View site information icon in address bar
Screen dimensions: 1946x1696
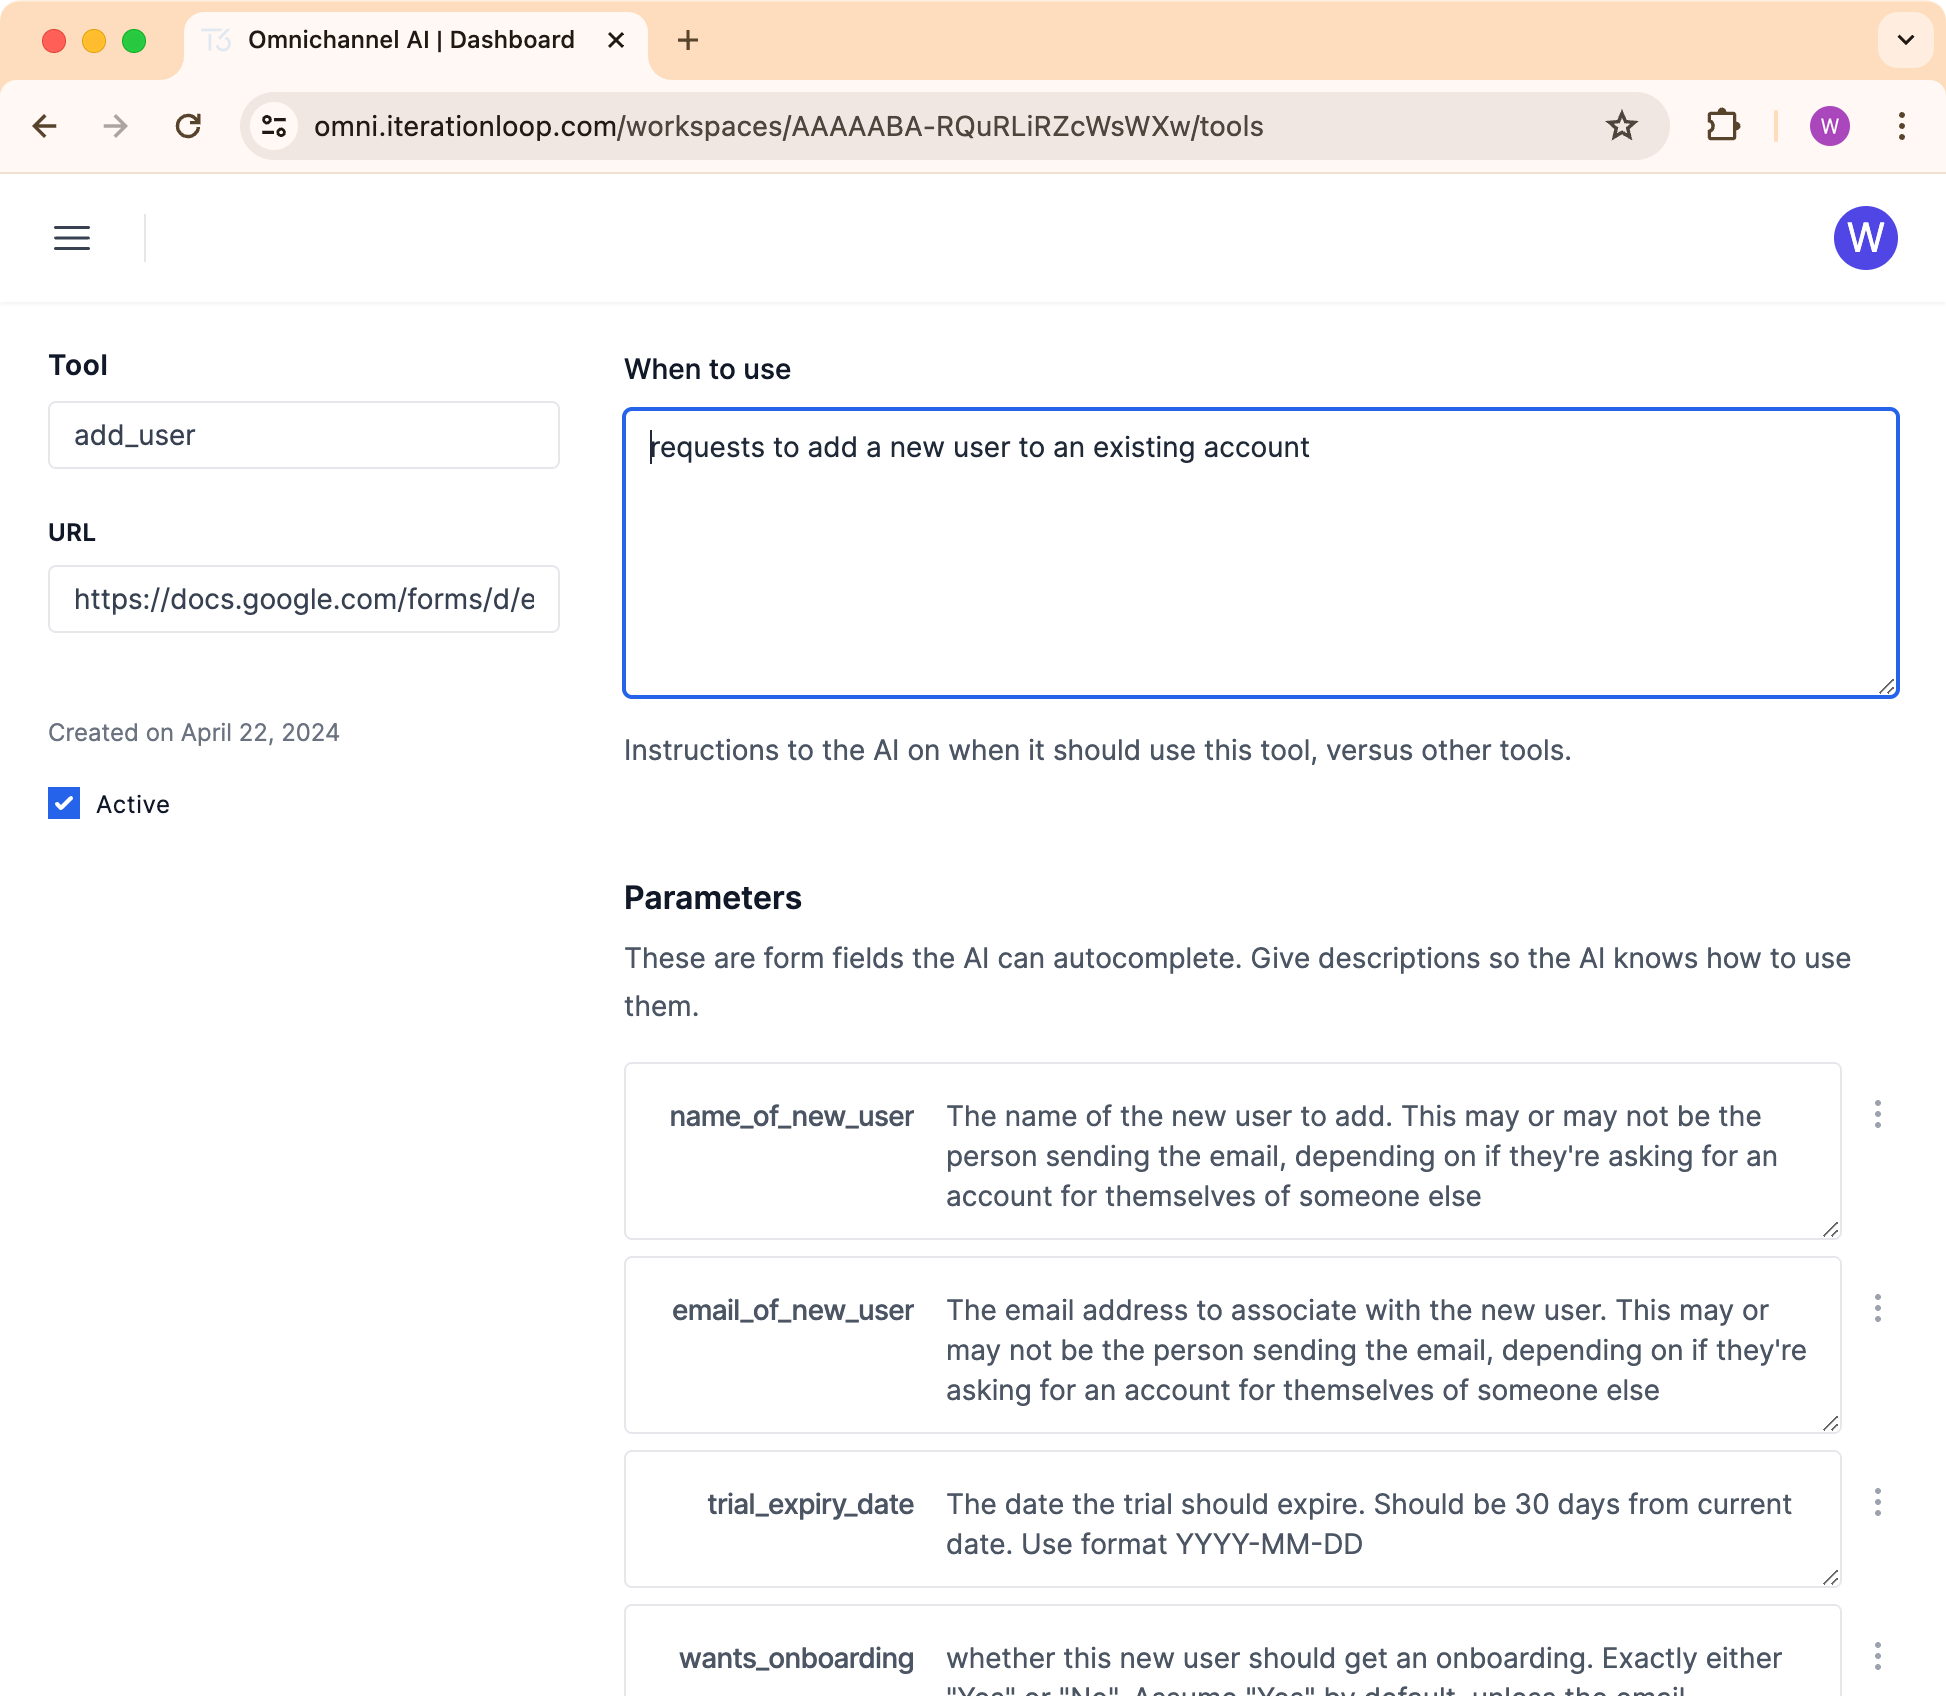tap(274, 126)
